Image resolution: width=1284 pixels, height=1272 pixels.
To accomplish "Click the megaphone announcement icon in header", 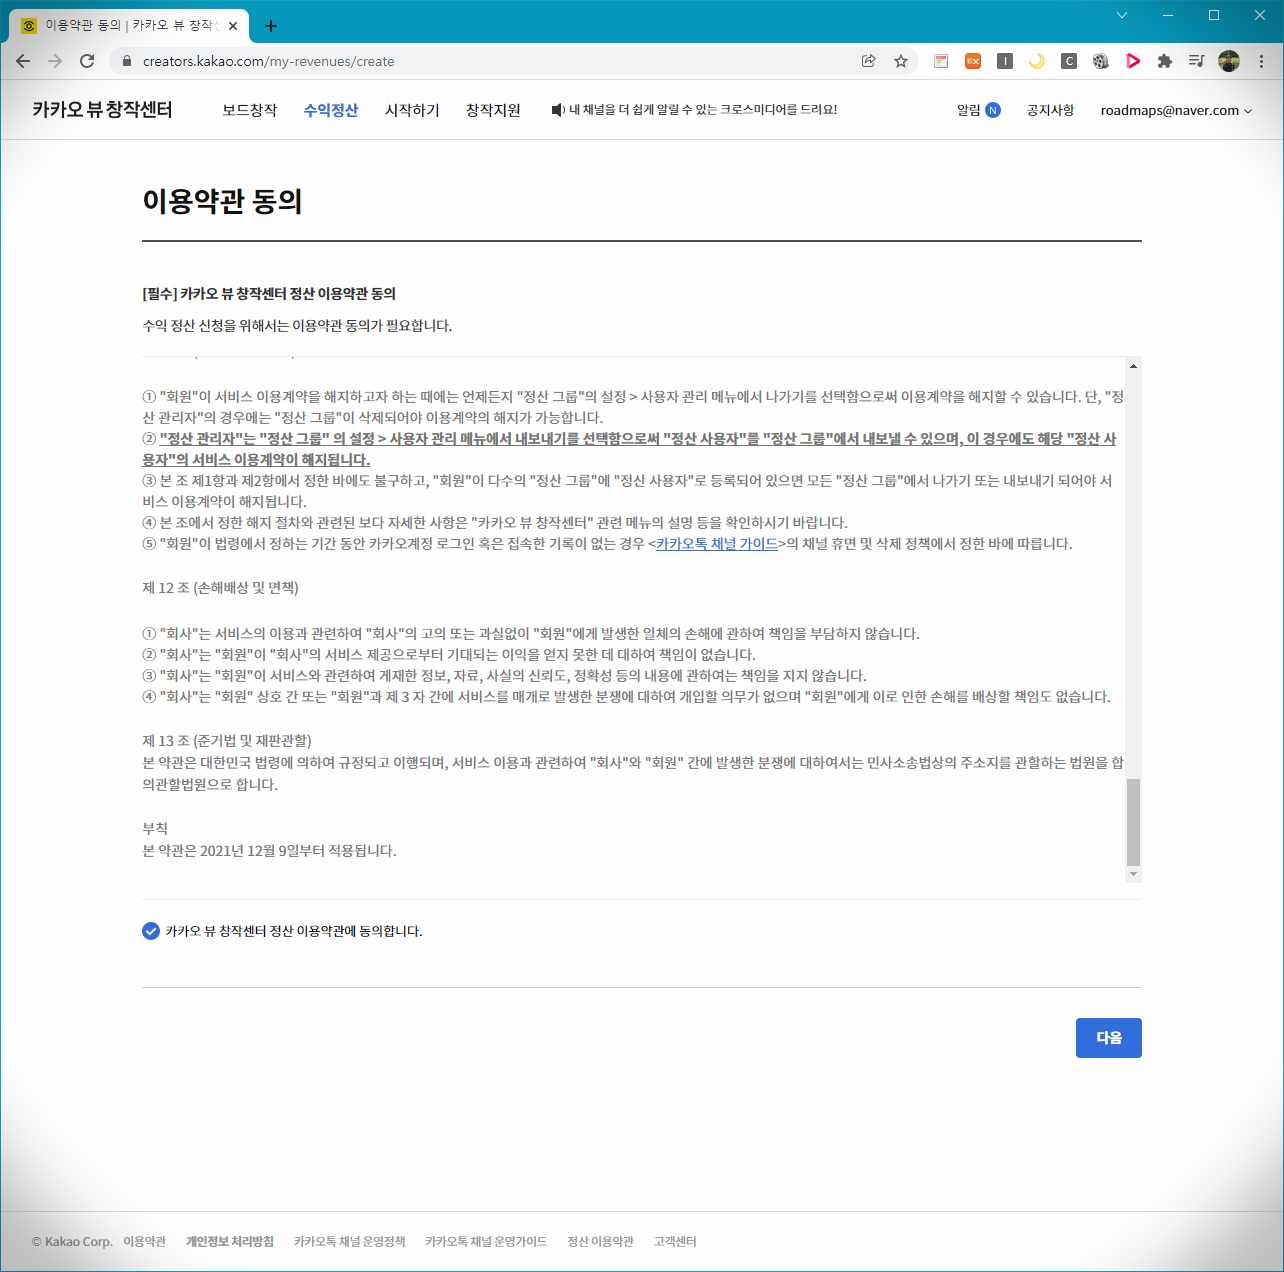I will [x=556, y=110].
